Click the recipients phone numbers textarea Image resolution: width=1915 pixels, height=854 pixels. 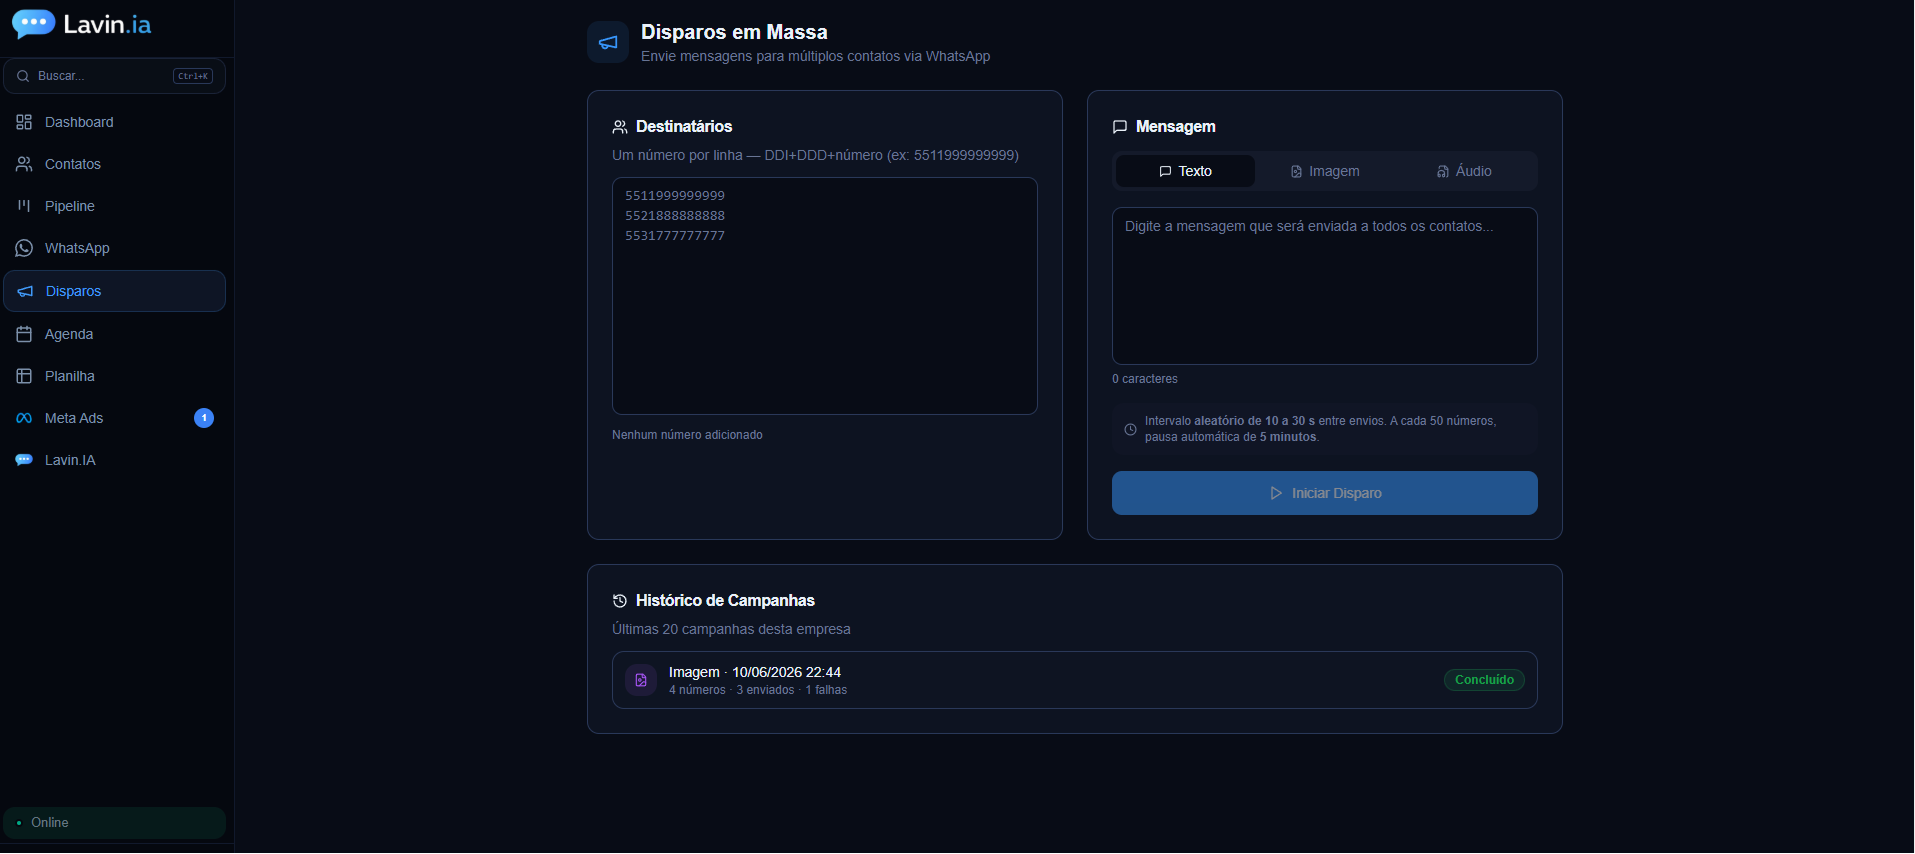pos(825,296)
